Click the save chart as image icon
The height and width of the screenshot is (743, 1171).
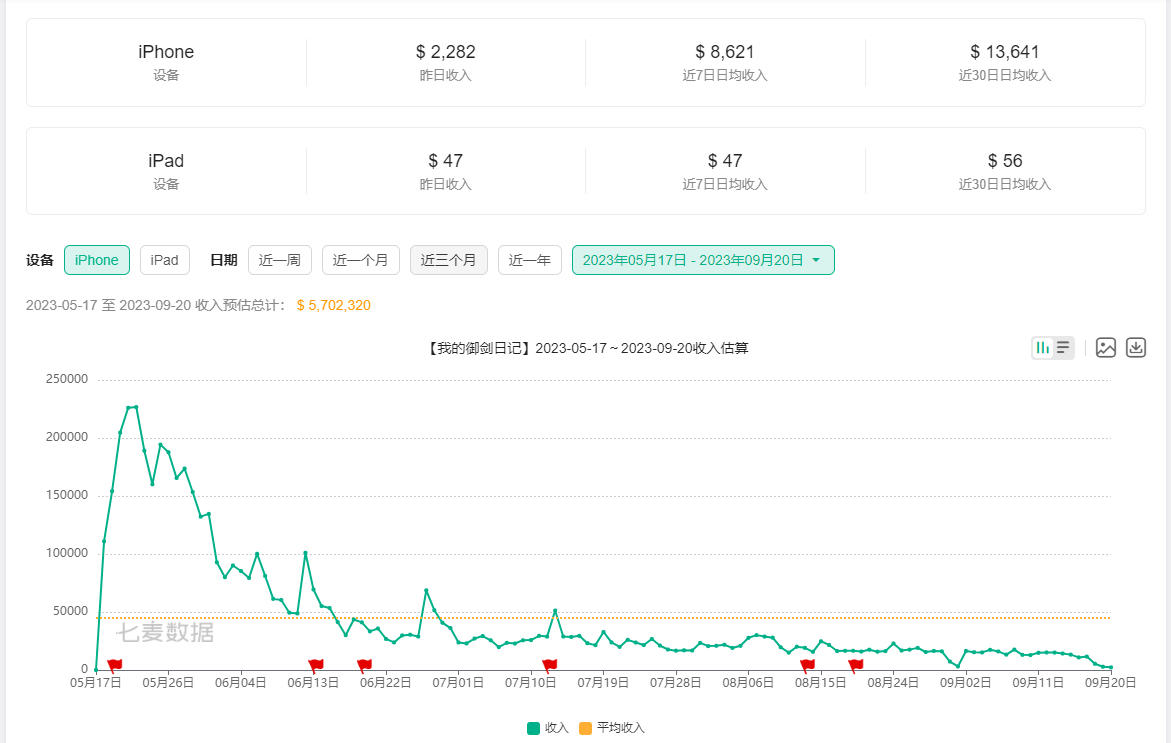[x=1105, y=348]
